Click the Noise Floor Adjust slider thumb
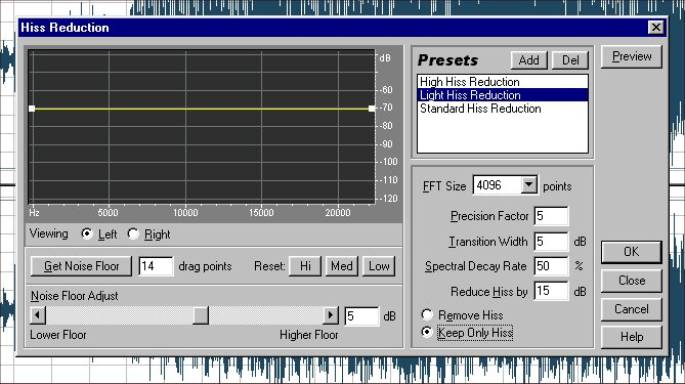The height and width of the screenshot is (384, 685). point(201,315)
